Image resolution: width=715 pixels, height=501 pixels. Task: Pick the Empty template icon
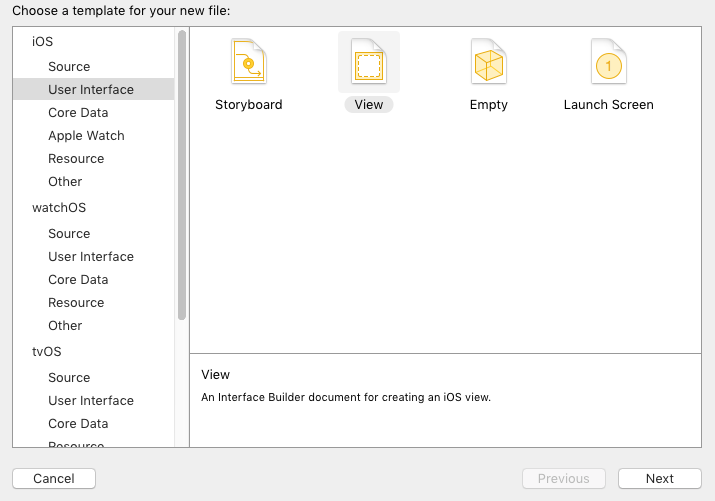[x=489, y=62]
